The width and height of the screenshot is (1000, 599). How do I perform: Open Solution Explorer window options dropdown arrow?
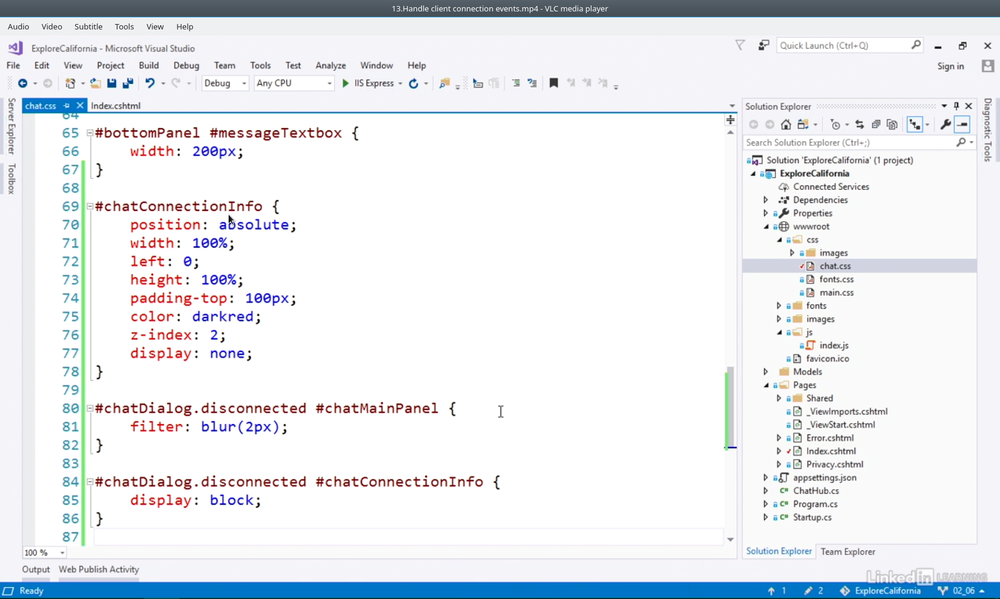point(944,106)
